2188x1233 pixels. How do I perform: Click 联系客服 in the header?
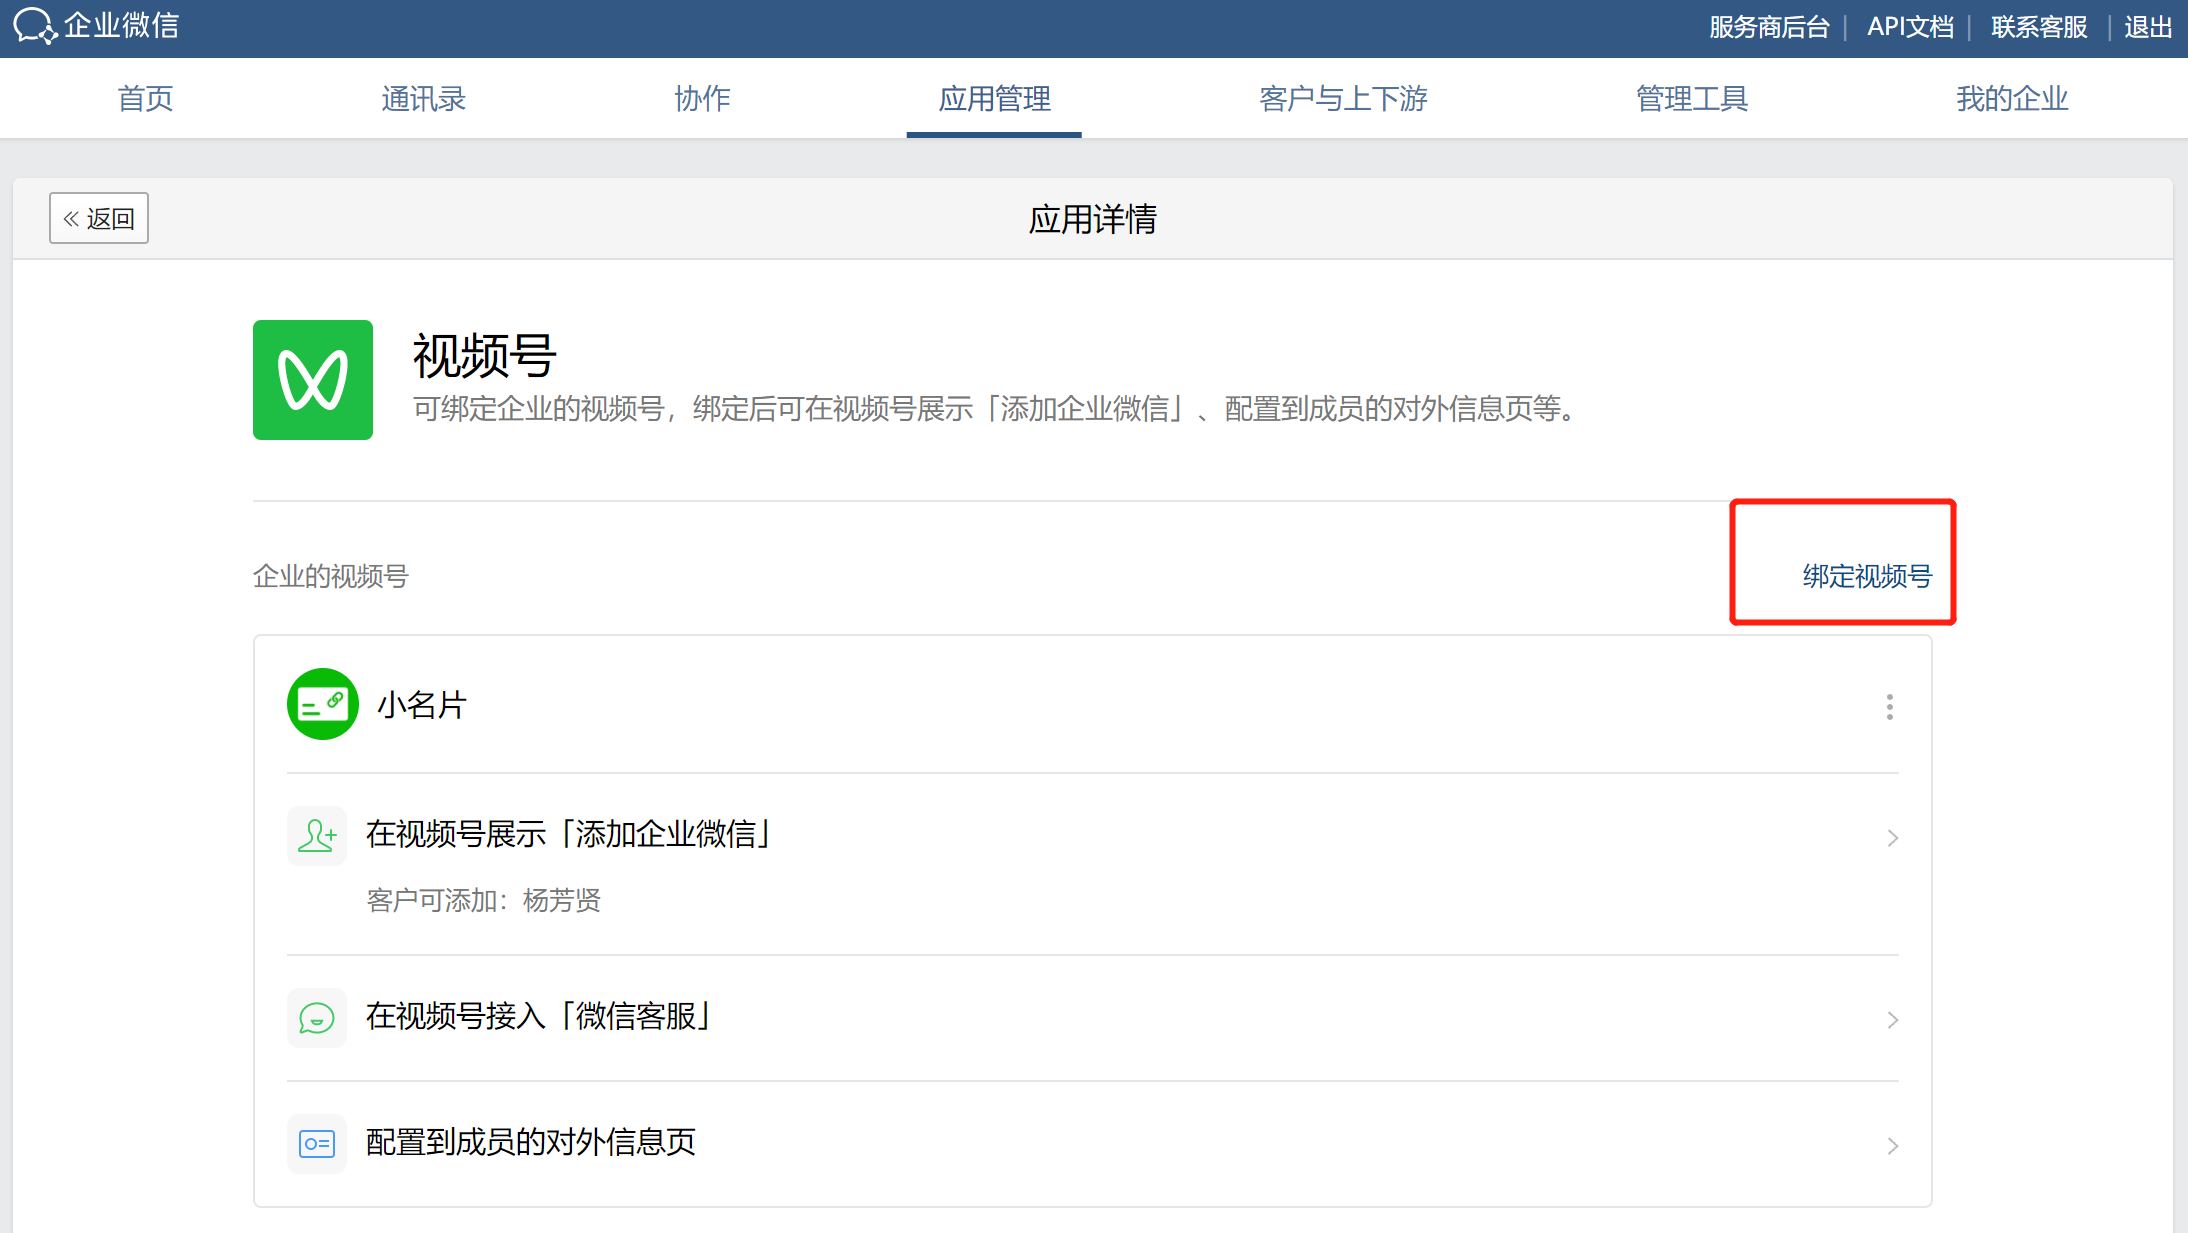(2038, 27)
